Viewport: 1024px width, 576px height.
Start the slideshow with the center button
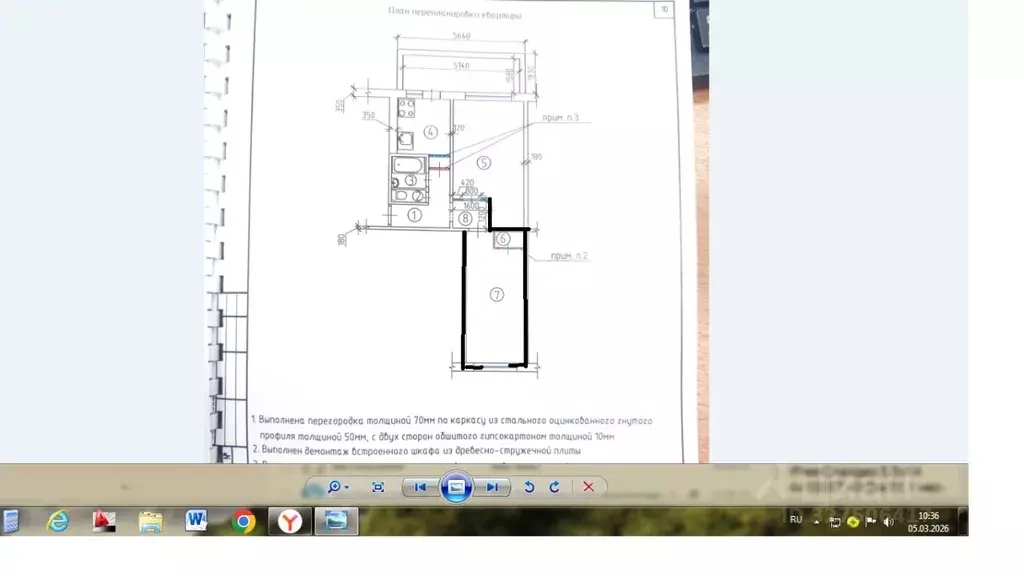coord(456,487)
